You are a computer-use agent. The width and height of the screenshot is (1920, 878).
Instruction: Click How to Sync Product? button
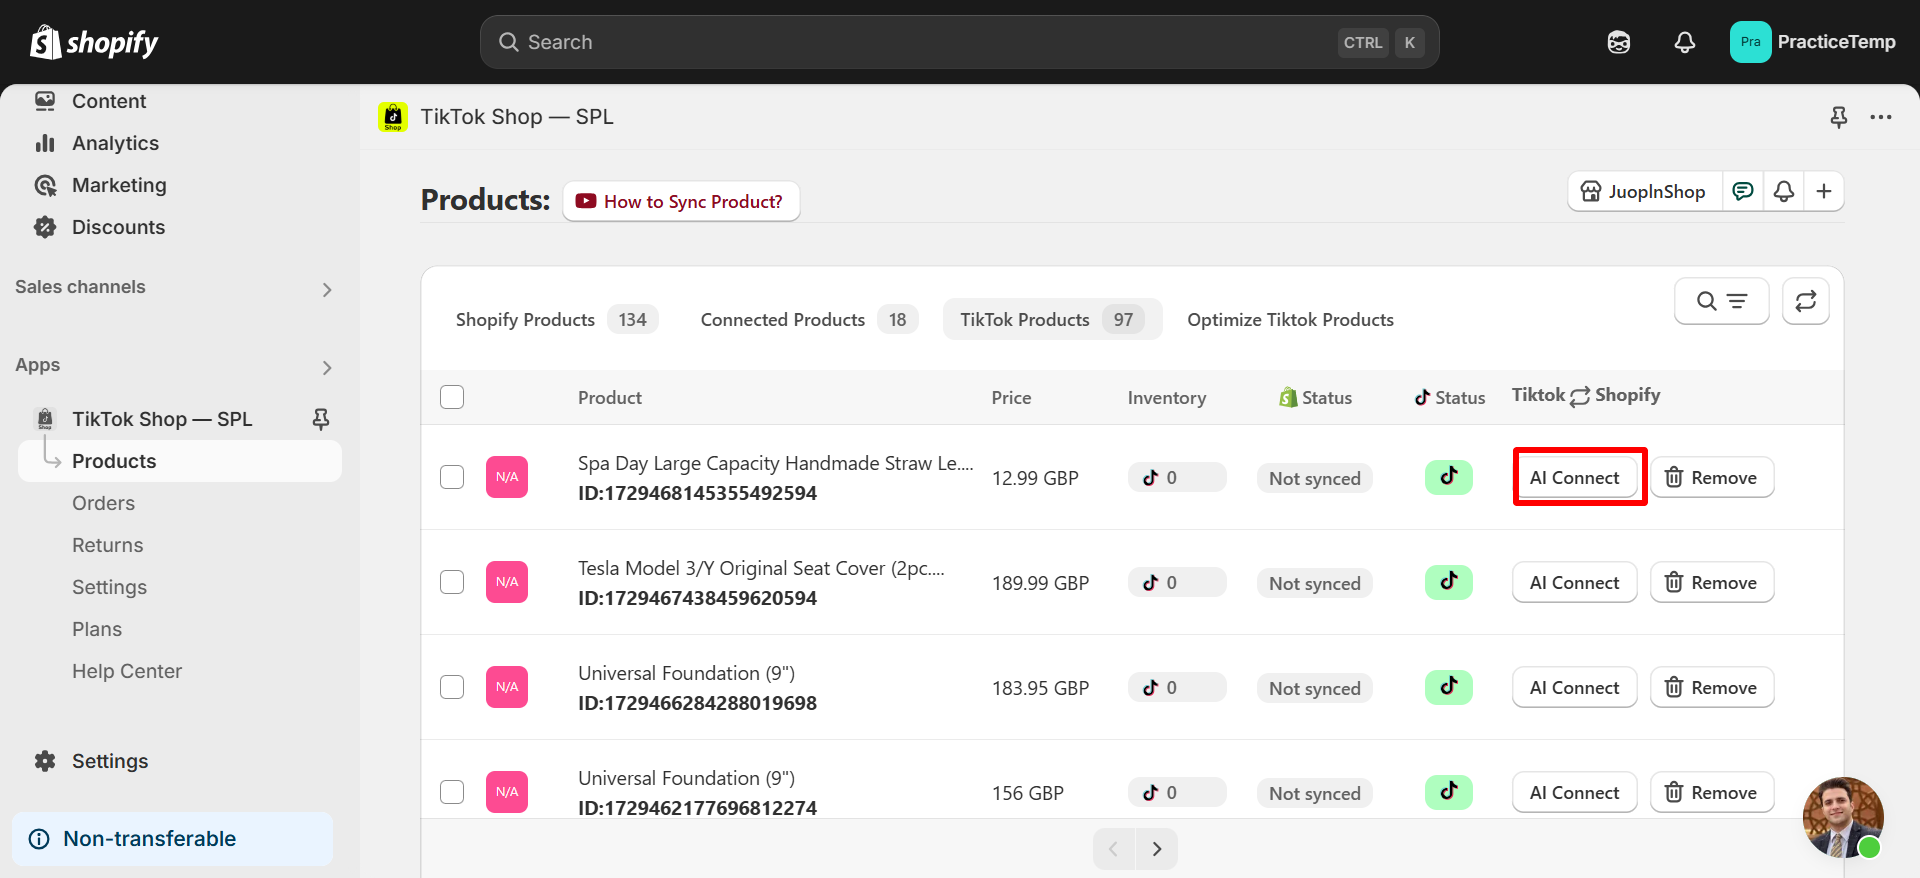click(x=681, y=201)
